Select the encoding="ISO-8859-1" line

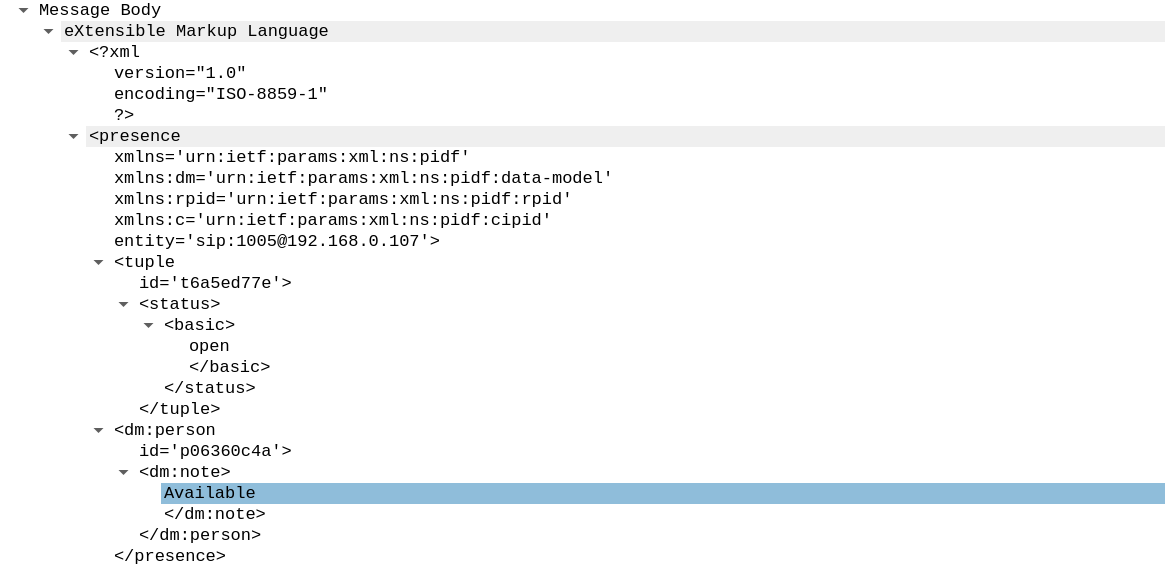pyautogui.click(x=221, y=94)
